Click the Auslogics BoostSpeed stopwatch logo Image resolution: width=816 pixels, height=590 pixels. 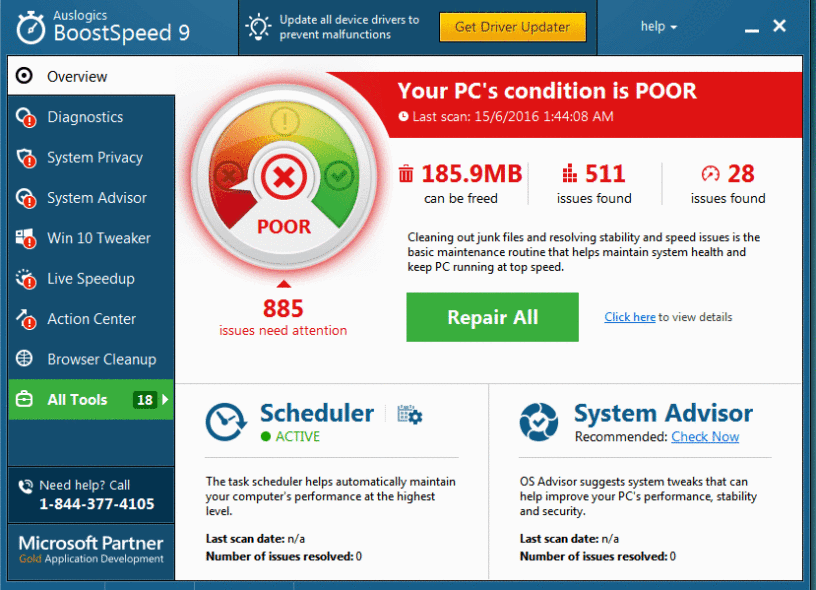[31, 27]
